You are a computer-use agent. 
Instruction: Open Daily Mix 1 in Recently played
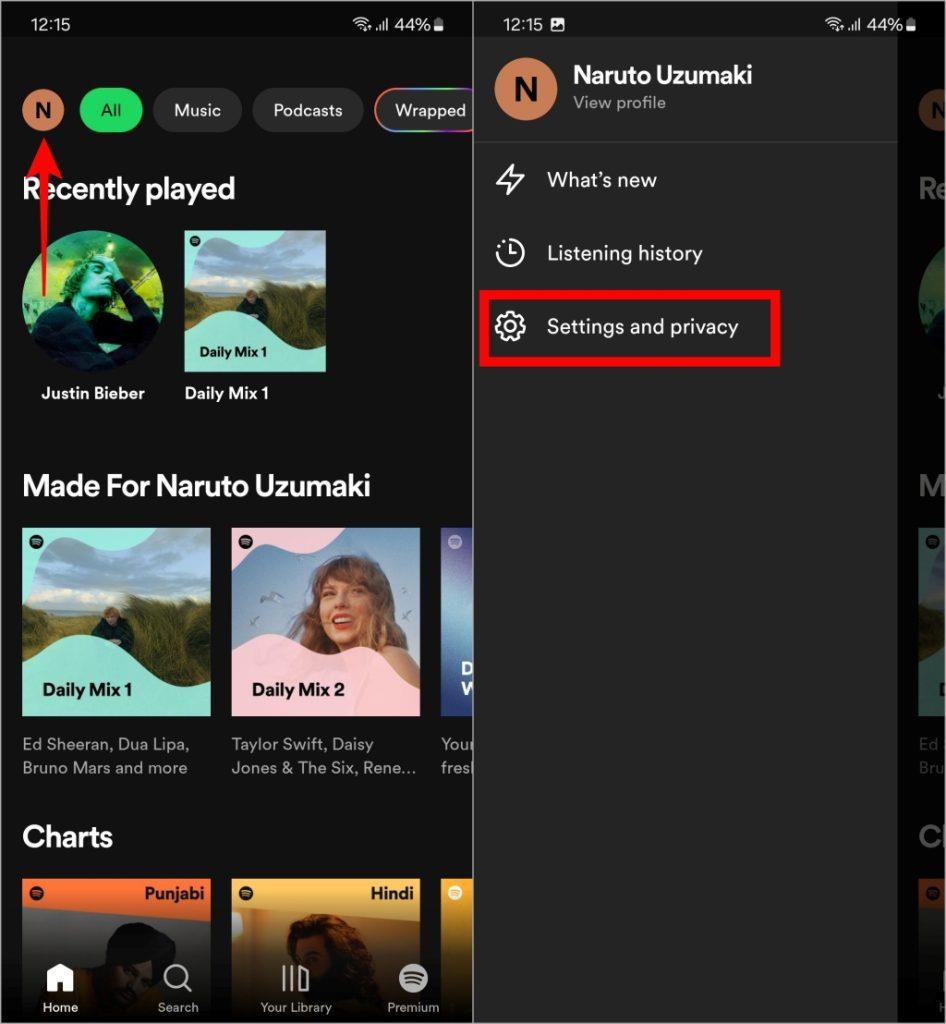(x=255, y=301)
